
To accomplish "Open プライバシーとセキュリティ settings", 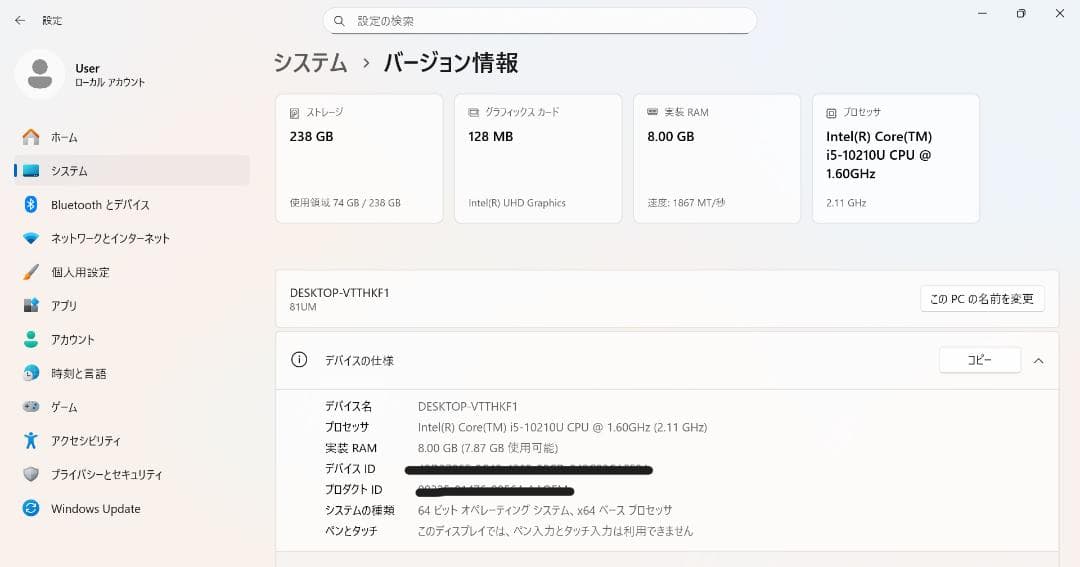I will coord(132,474).
